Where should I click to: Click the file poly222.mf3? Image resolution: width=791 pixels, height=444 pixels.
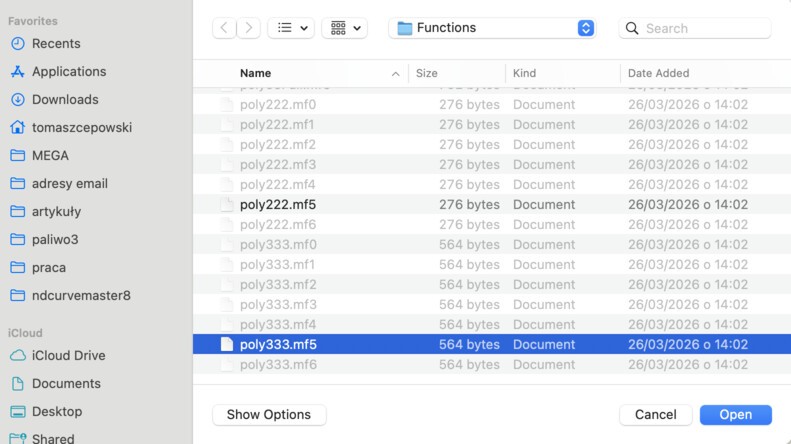click(x=492, y=164)
